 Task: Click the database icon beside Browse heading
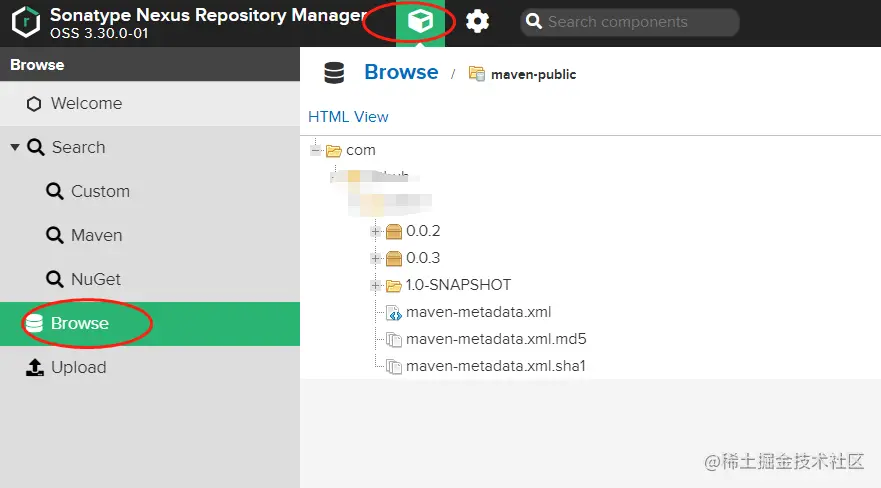click(334, 73)
